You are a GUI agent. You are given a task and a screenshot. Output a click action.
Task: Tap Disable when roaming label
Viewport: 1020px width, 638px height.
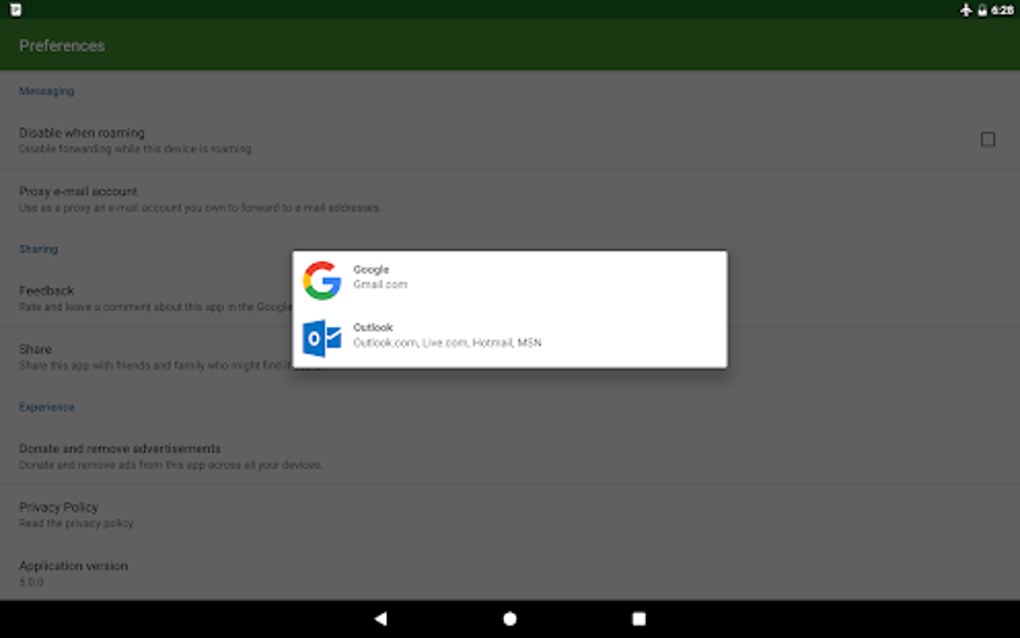(82, 133)
